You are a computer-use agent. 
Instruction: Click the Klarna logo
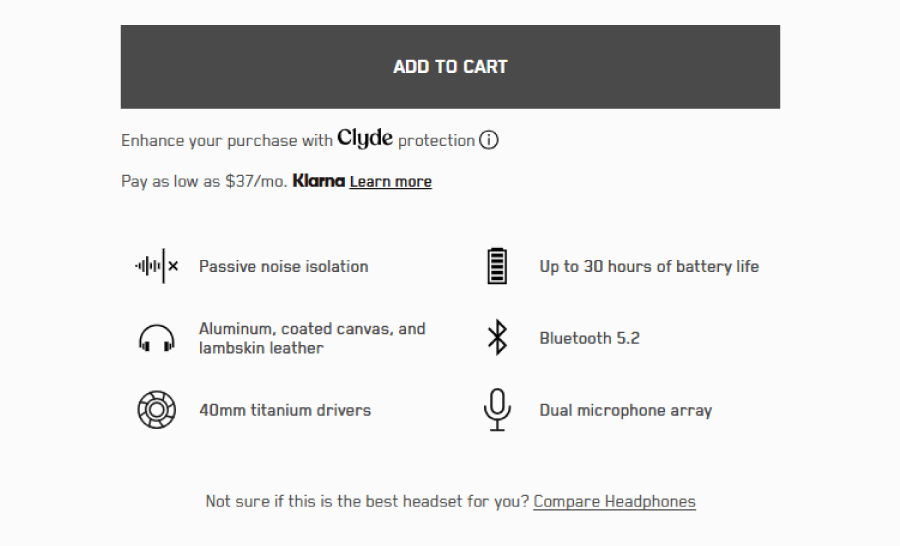(319, 181)
